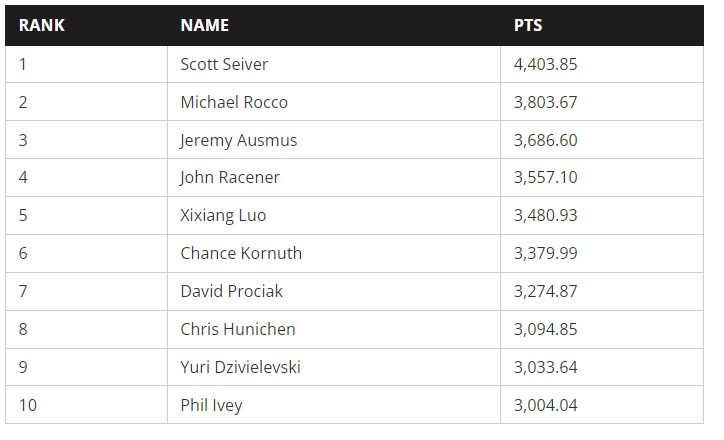
Task: Click the PTS column header
Action: pyautogui.click(x=528, y=26)
